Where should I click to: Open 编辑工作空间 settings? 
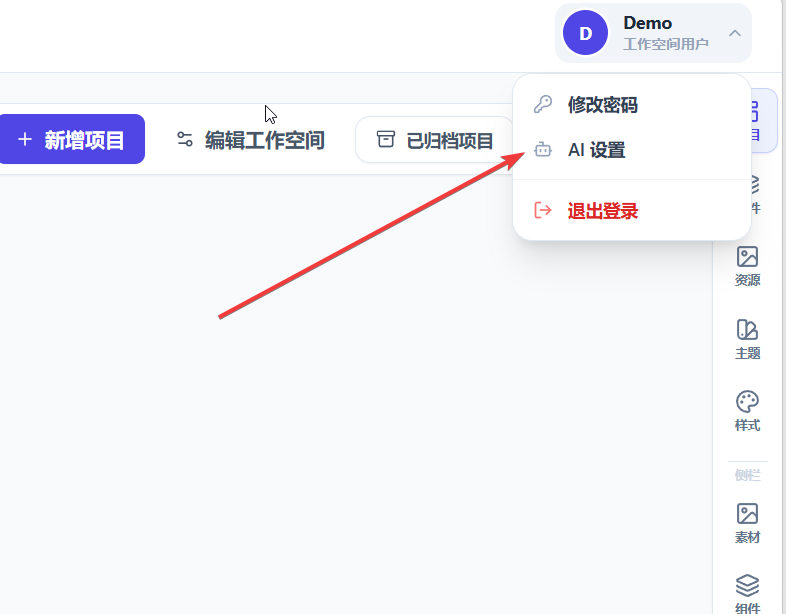251,140
